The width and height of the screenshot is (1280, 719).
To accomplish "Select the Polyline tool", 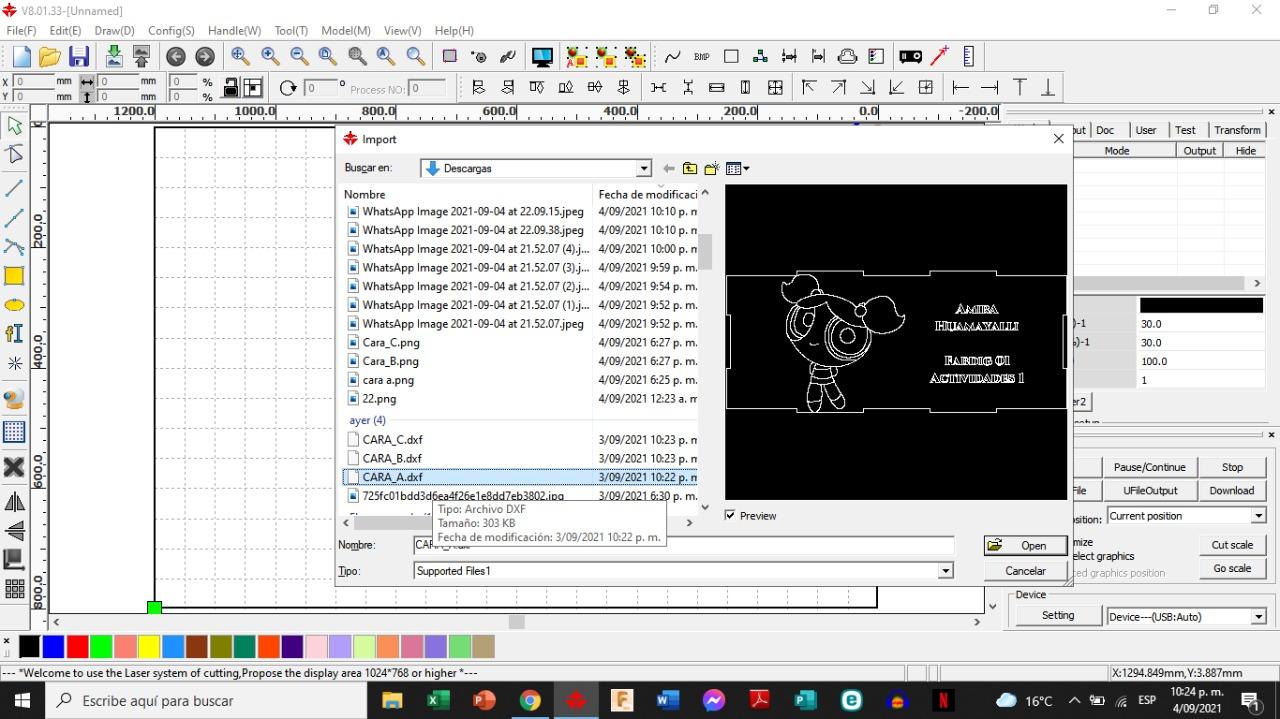I will (x=15, y=219).
